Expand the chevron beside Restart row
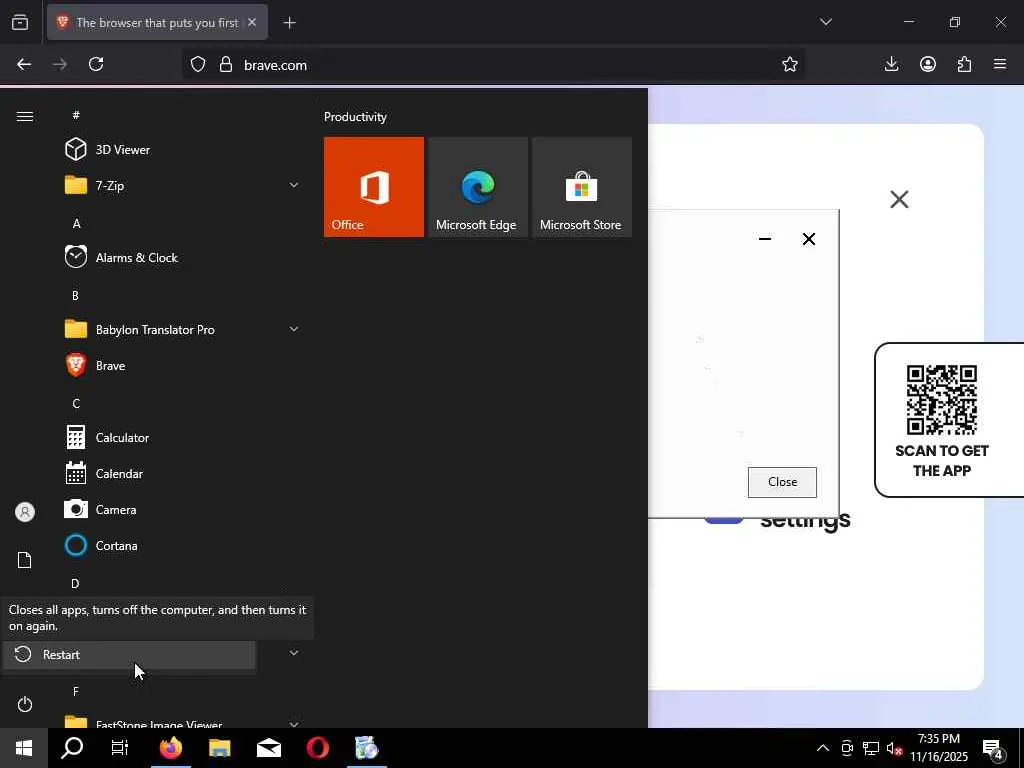The image size is (1024, 768). point(294,653)
